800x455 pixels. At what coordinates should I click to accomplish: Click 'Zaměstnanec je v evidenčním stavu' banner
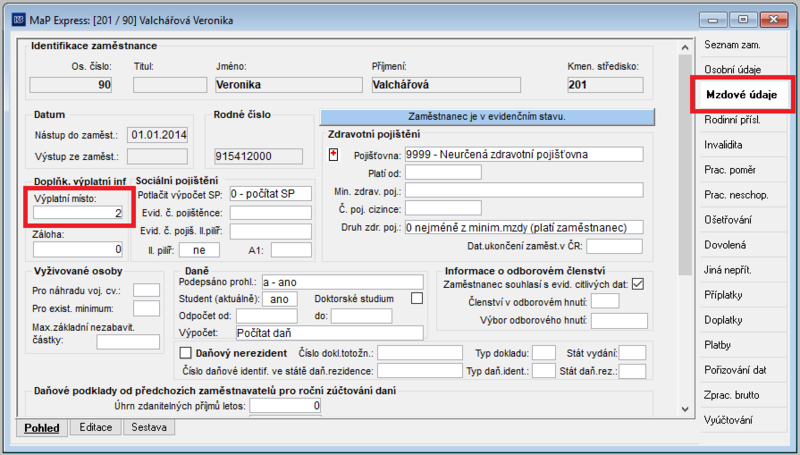(487, 116)
